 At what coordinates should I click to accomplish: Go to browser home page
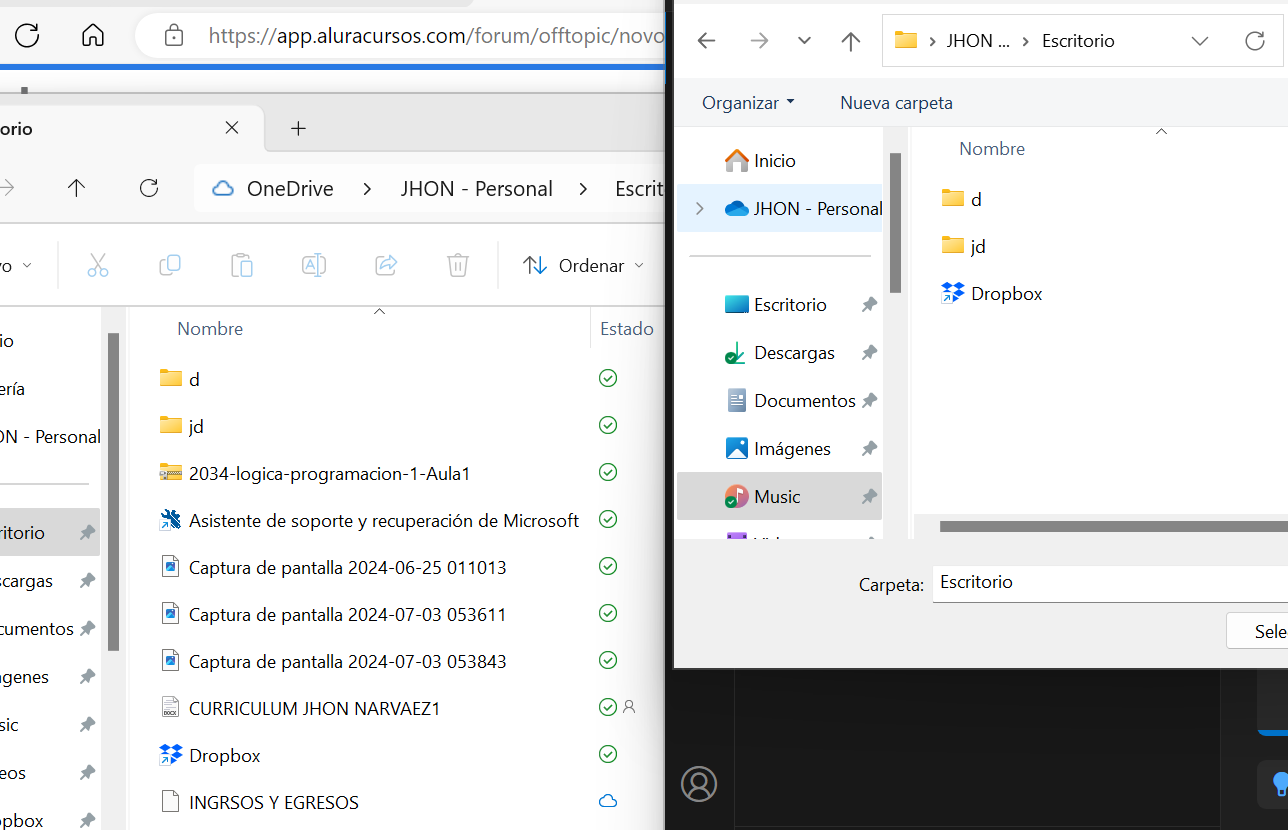tap(92, 36)
